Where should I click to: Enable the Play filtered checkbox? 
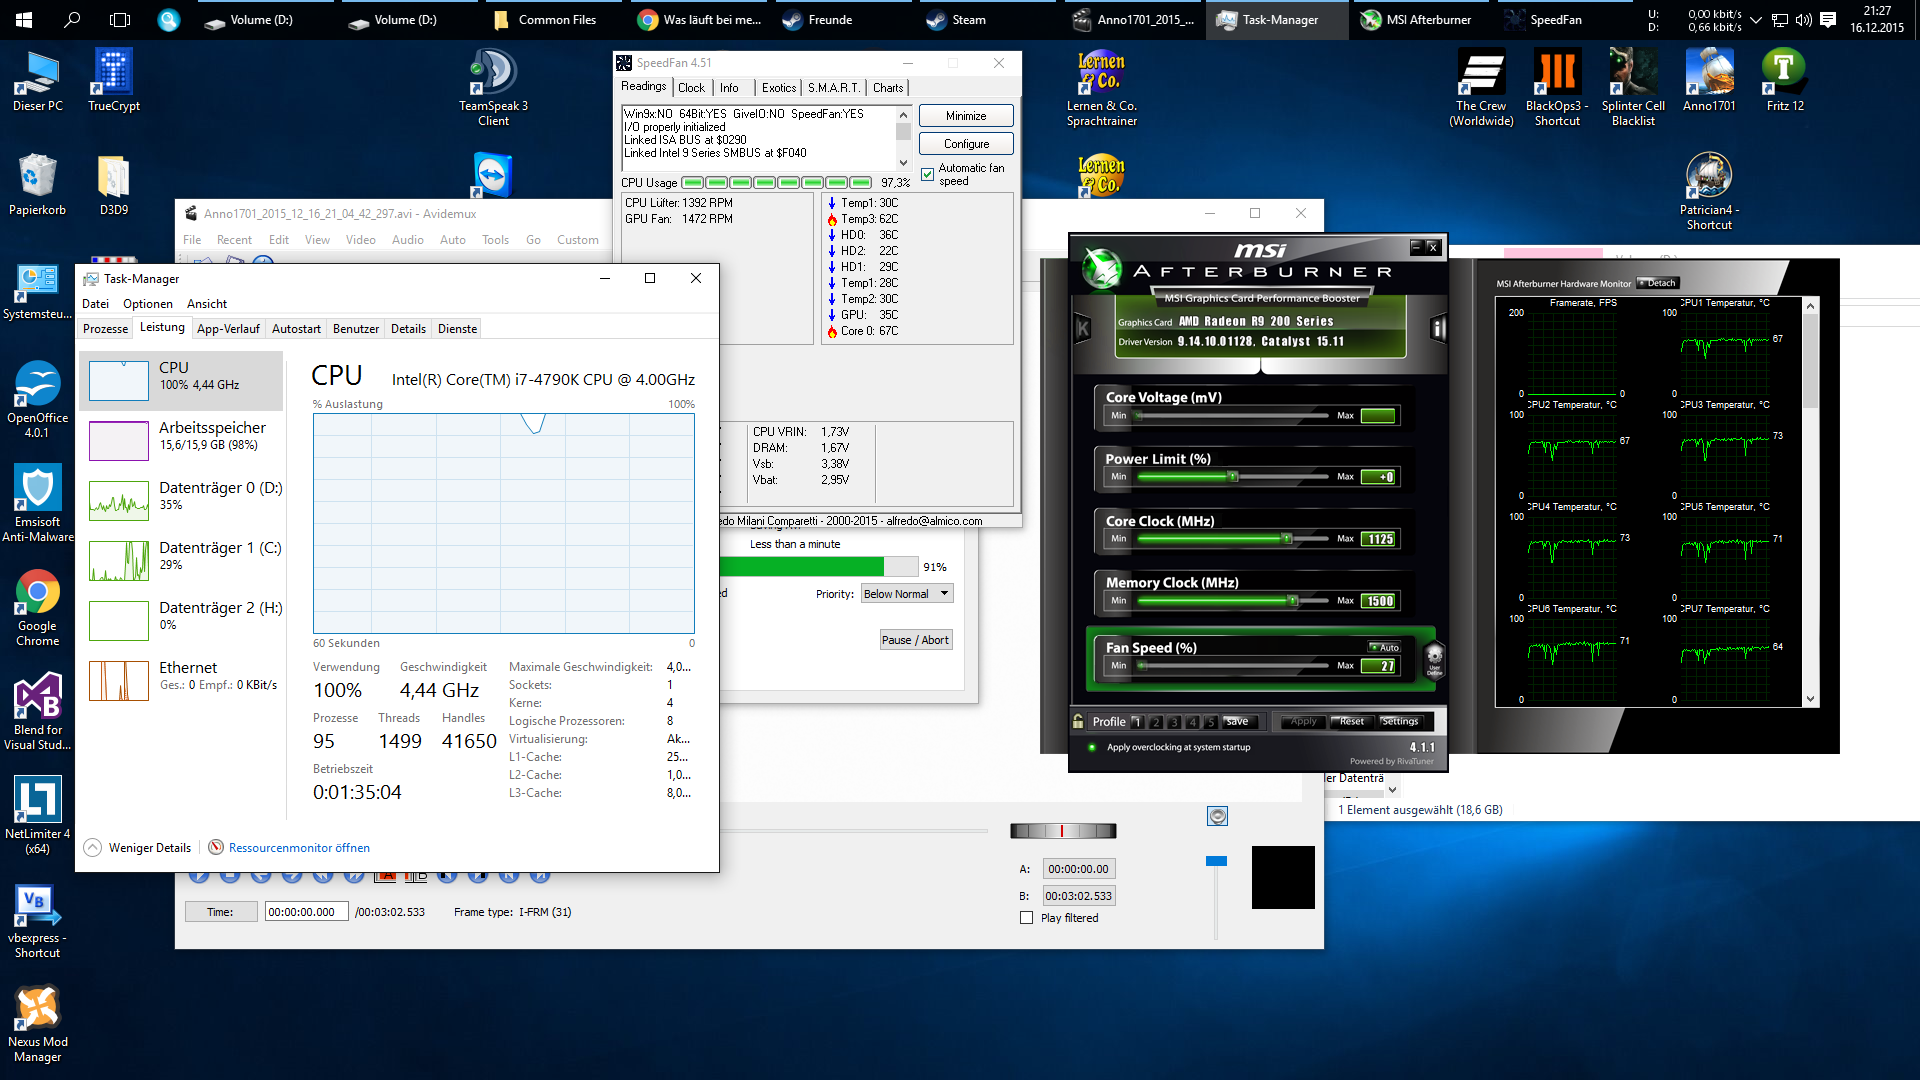[x=1026, y=918]
